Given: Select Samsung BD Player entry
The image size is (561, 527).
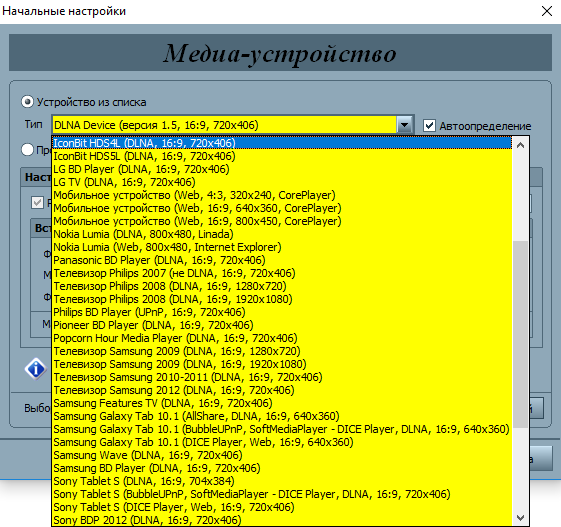Looking at the screenshot, I should (x=282, y=468).
